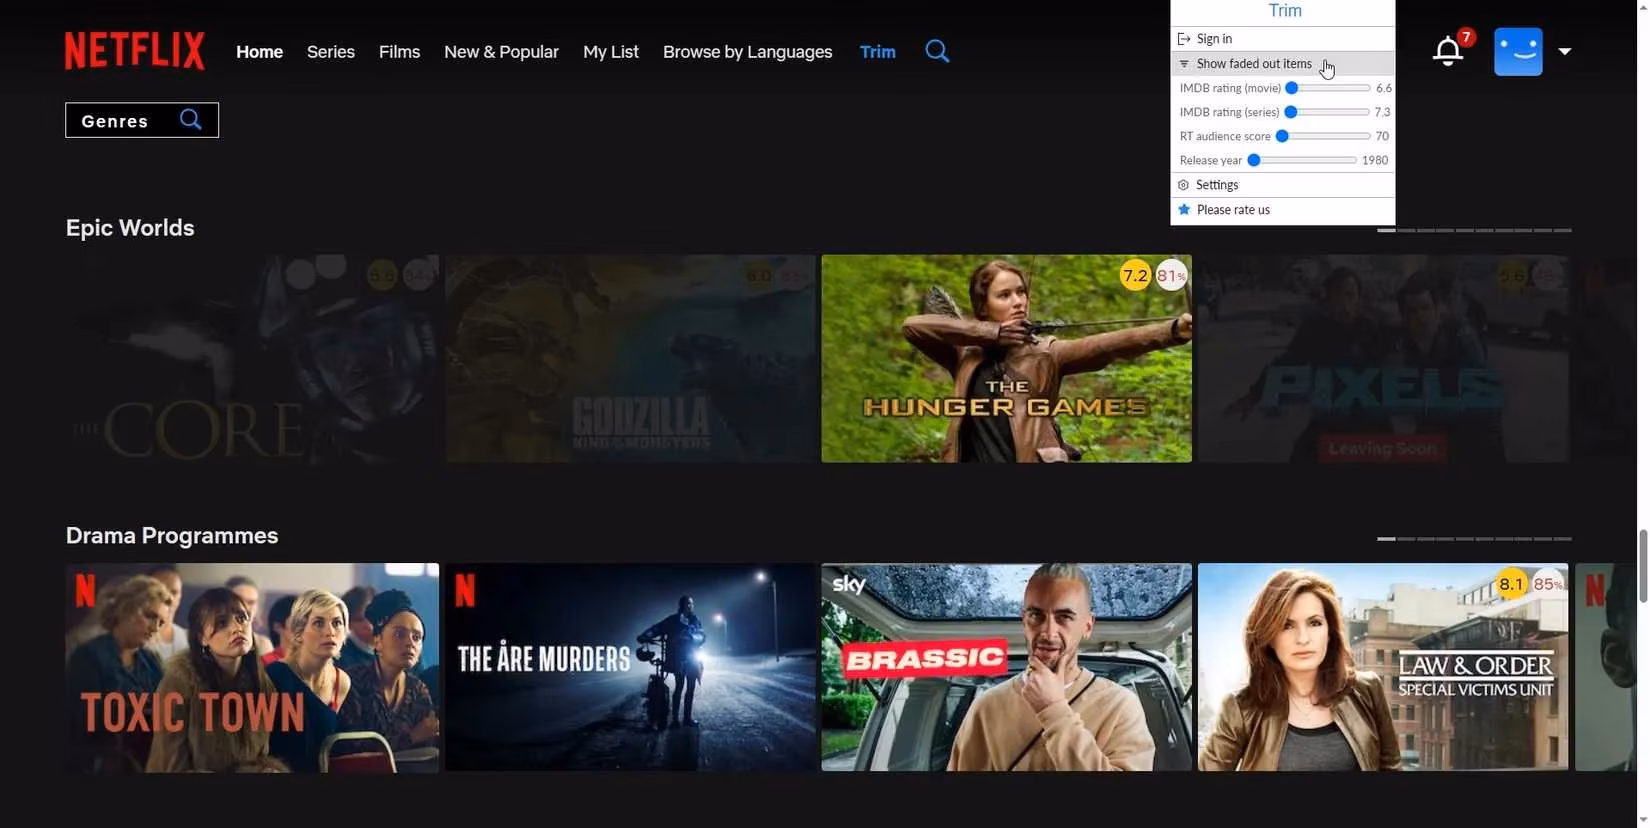The height and width of the screenshot is (828, 1650).
Task: Open the faded Godzilla King of Monsters thumbnail
Action: coord(630,358)
